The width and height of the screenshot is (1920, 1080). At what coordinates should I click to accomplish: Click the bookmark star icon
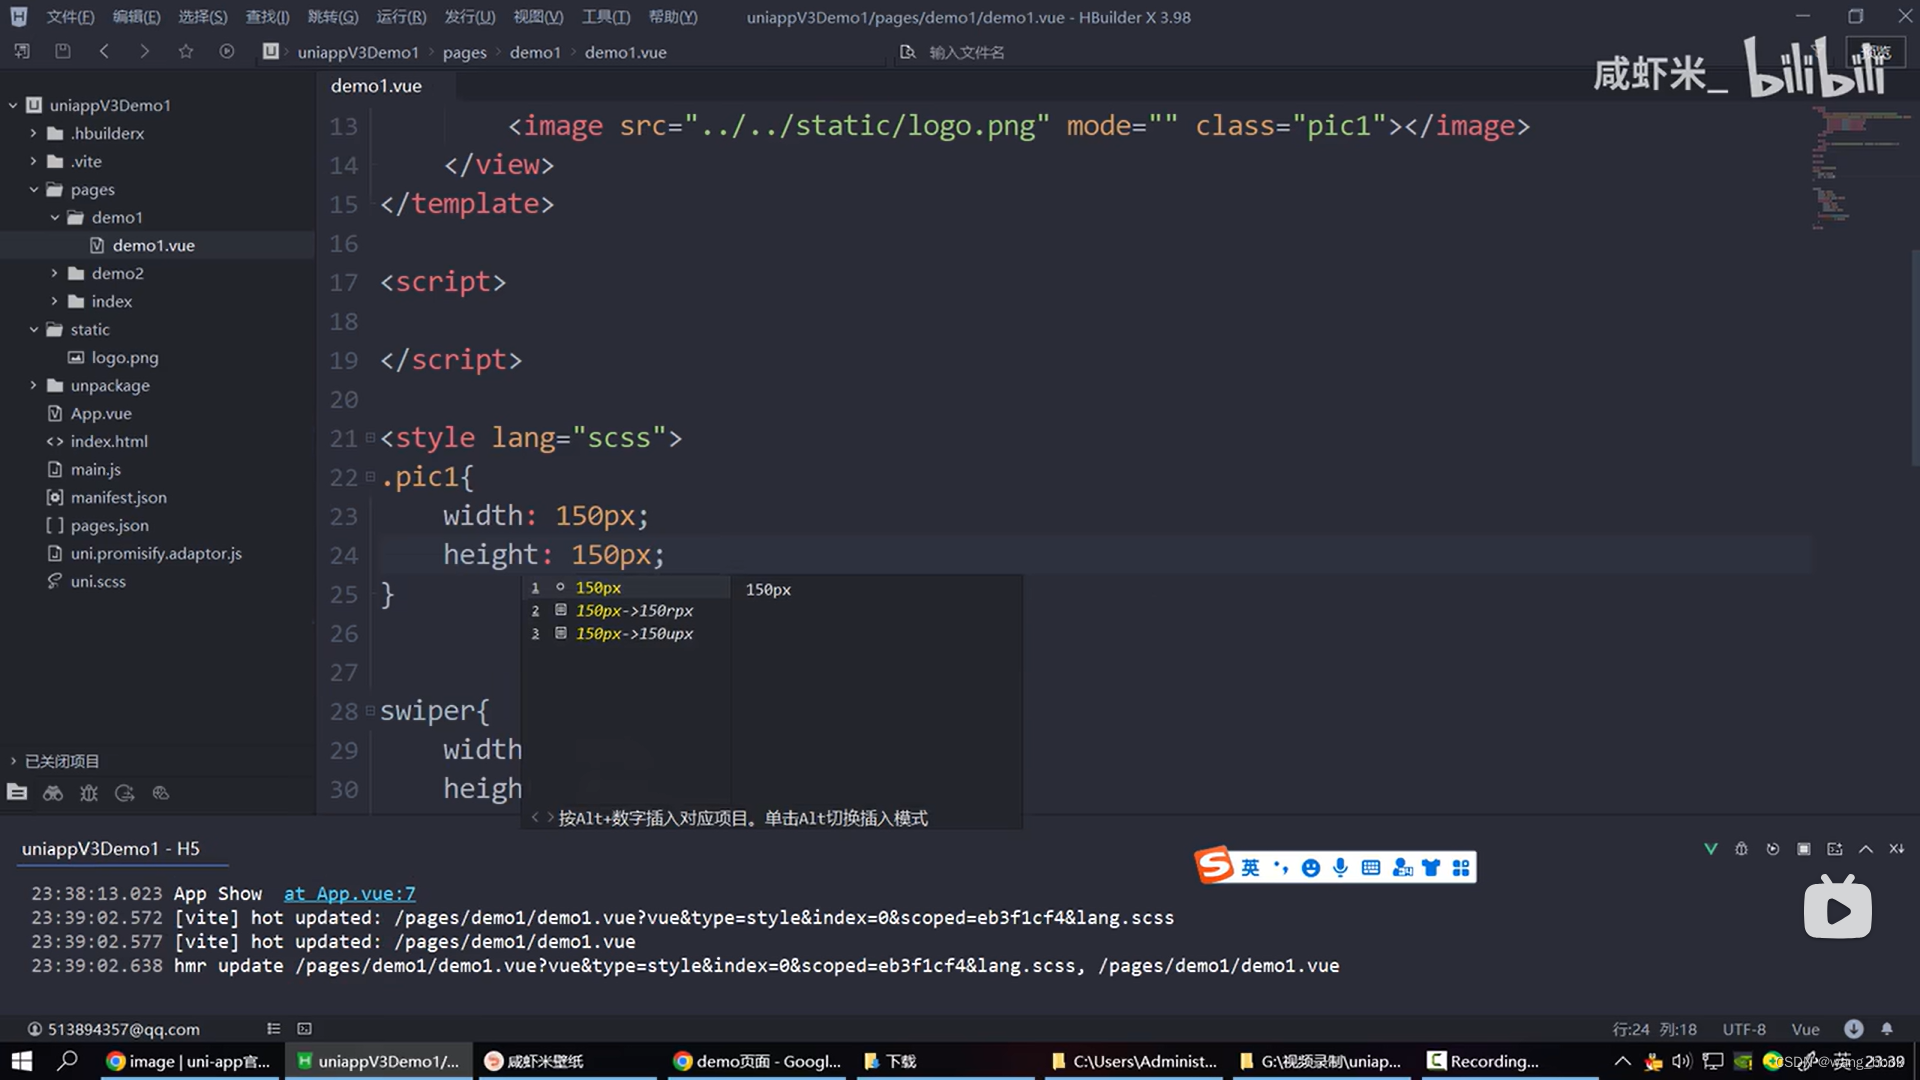pyautogui.click(x=186, y=51)
